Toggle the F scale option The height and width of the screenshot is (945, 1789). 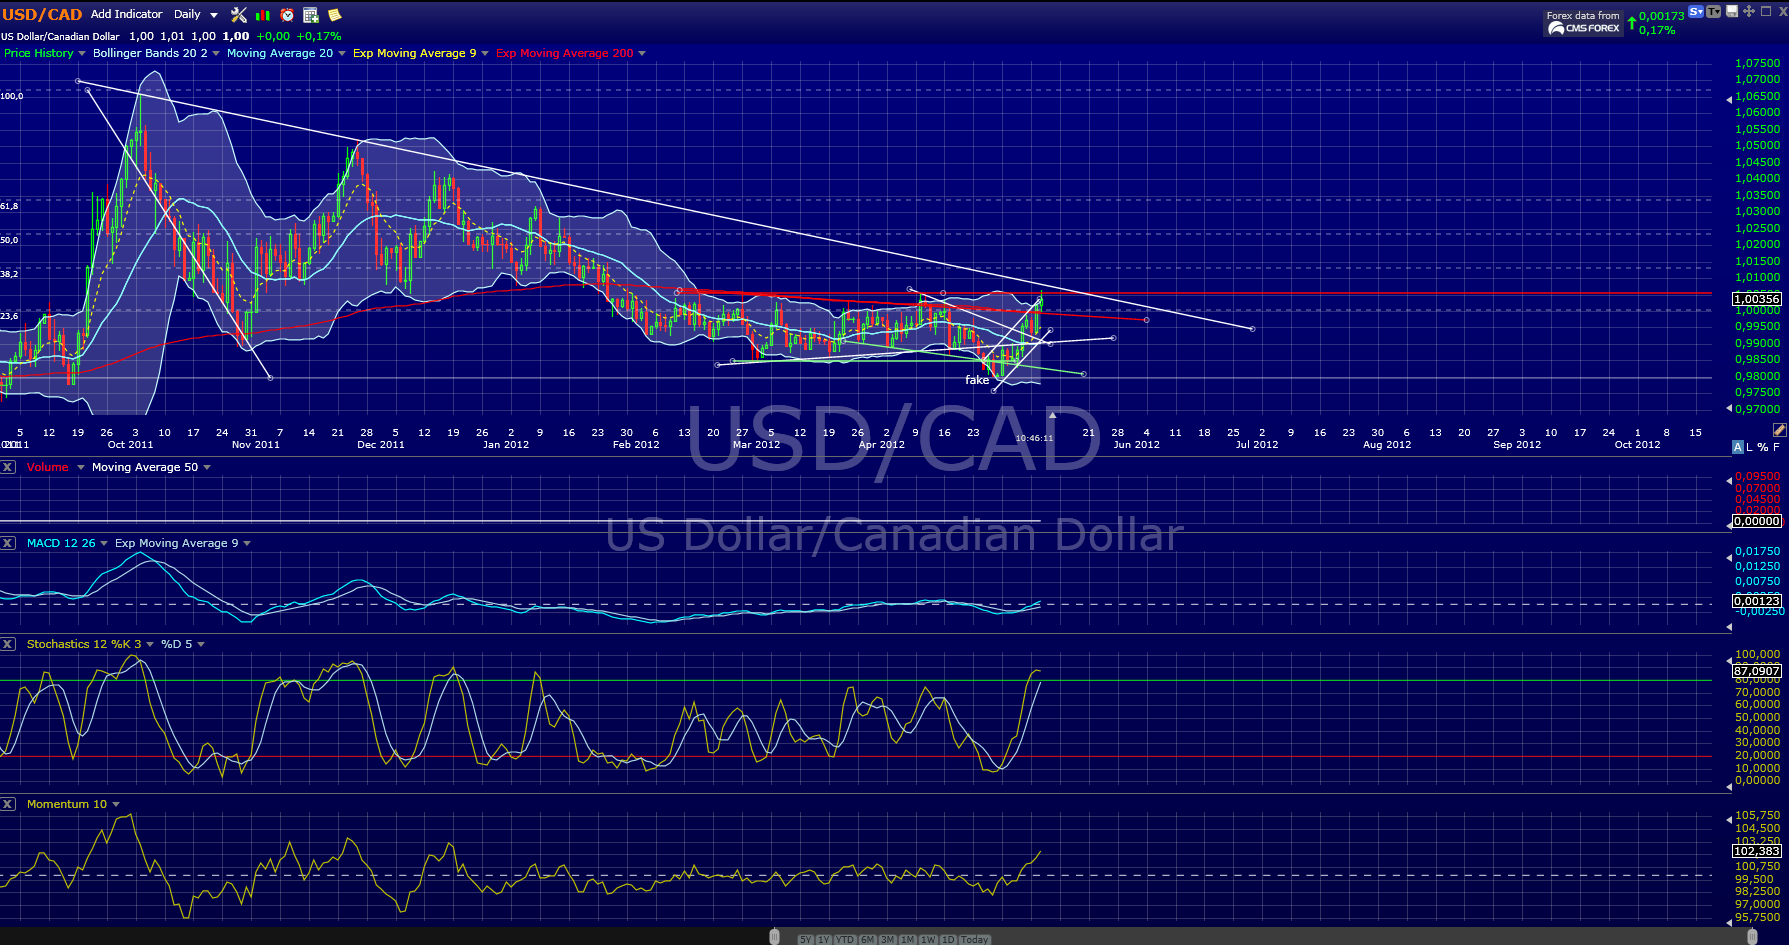pyautogui.click(x=1777, y=447)
